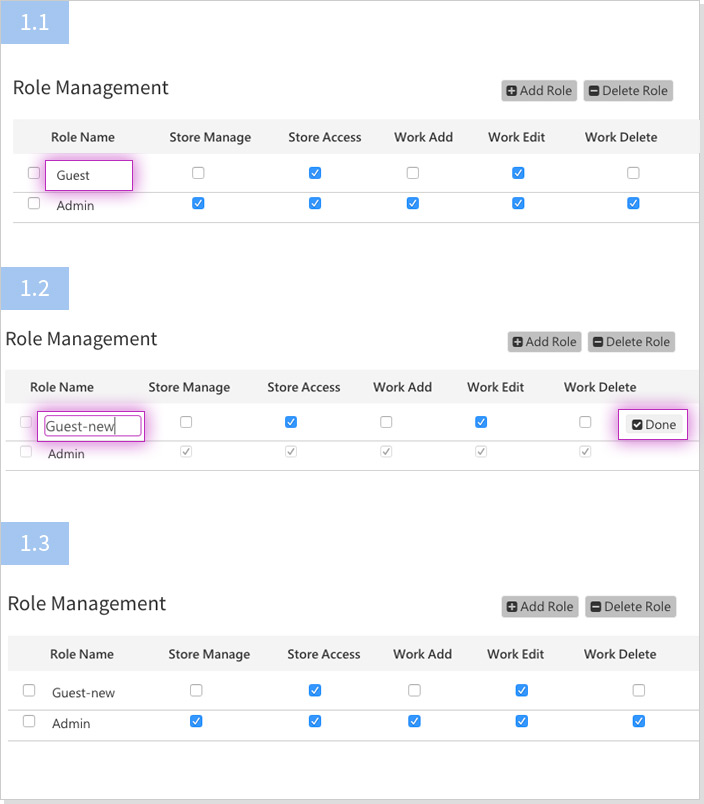Click the plus icon of Add Role in section 1.3

[x=512, y=607]
